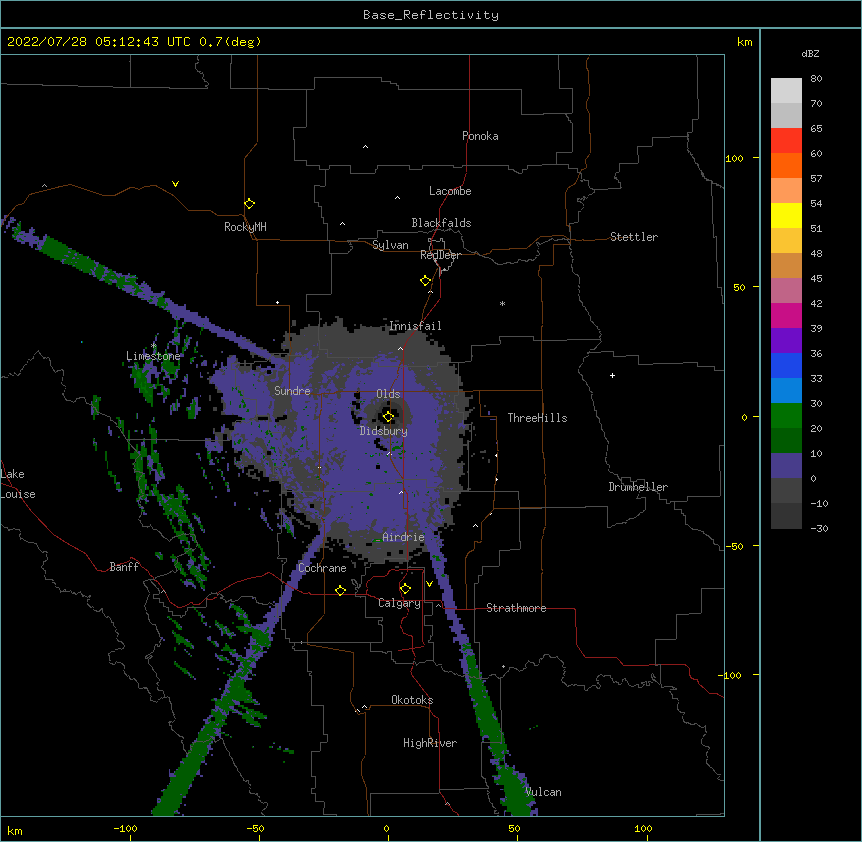Screen dimensions: 862x842
Task: Click the asterisk marker above the Limestone label
Action: coord(153,346)
